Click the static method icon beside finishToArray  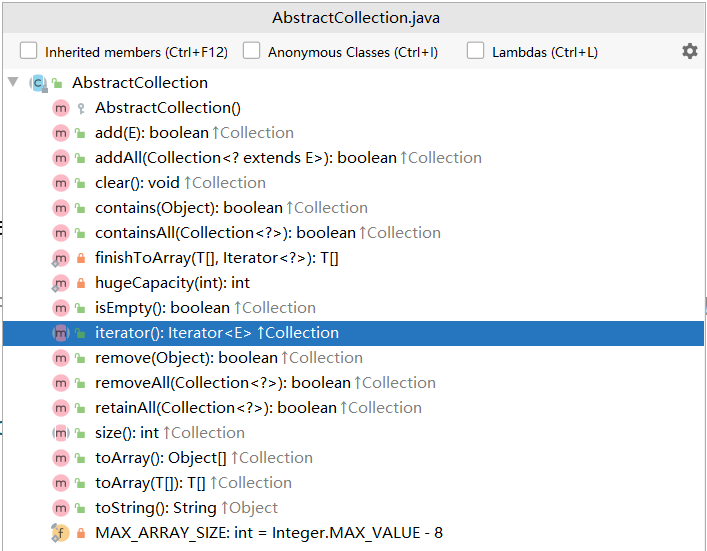pyautogui.click(x=60, y=258)
